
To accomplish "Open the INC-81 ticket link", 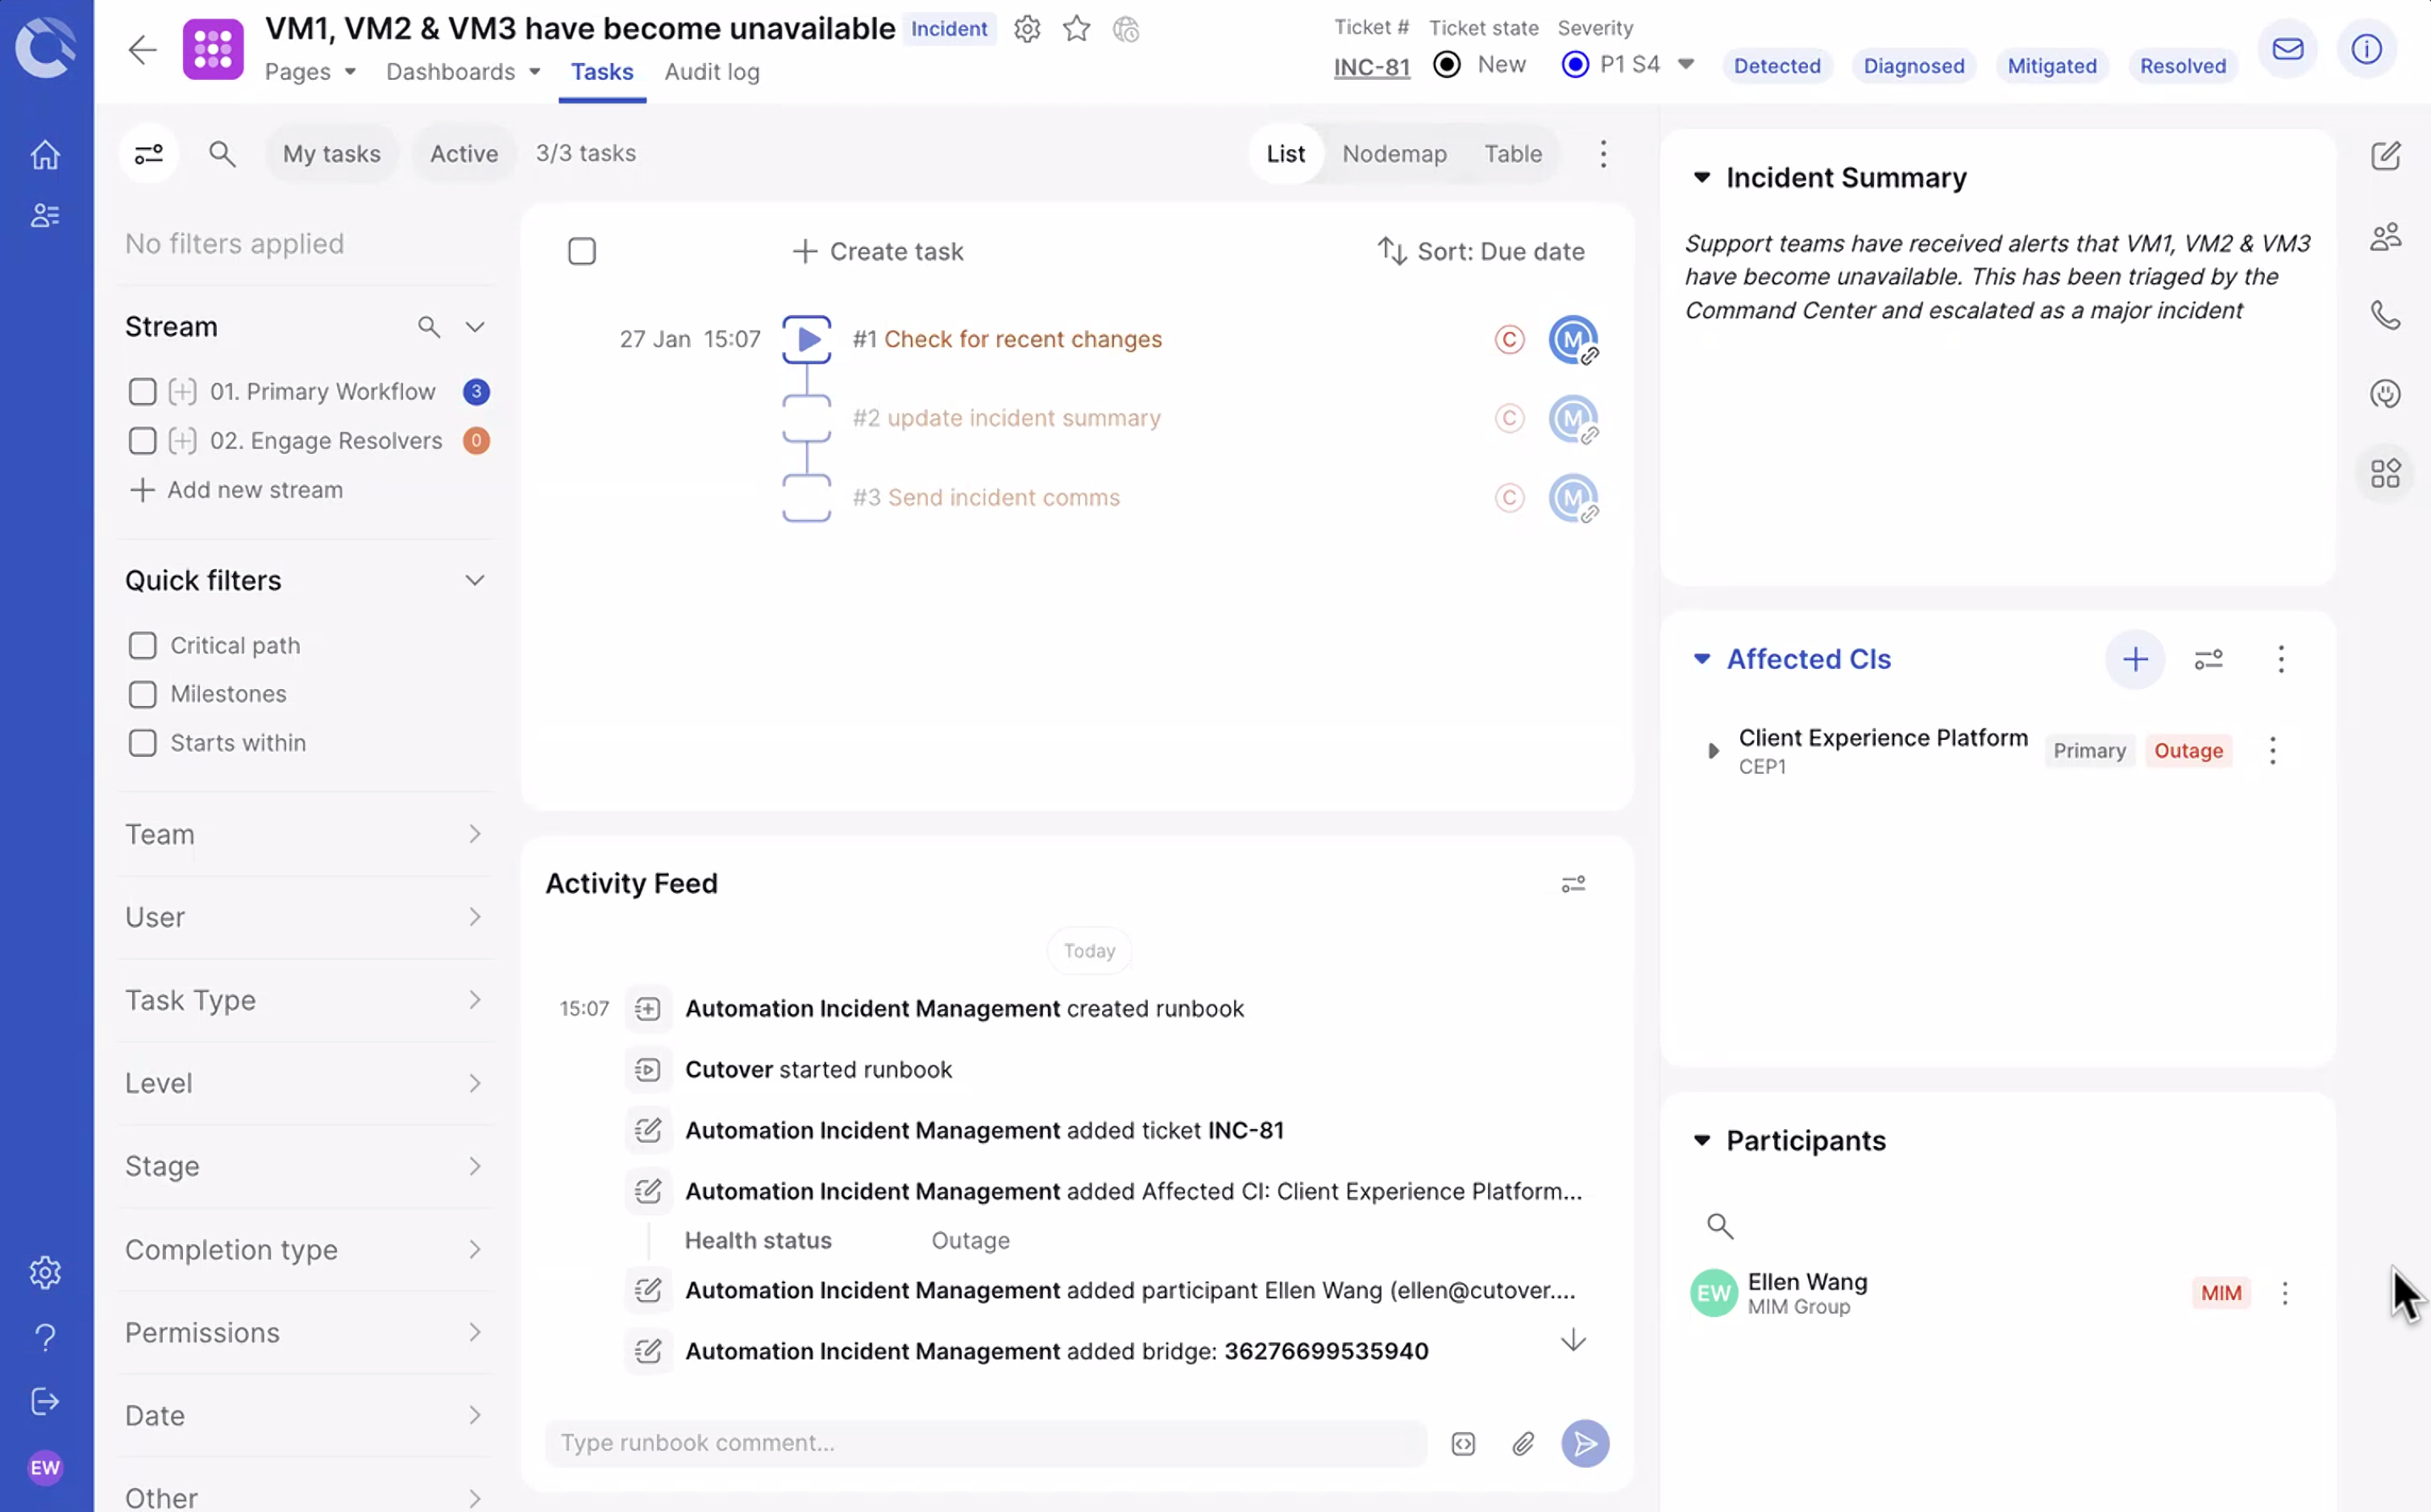I will point(1371,67).
